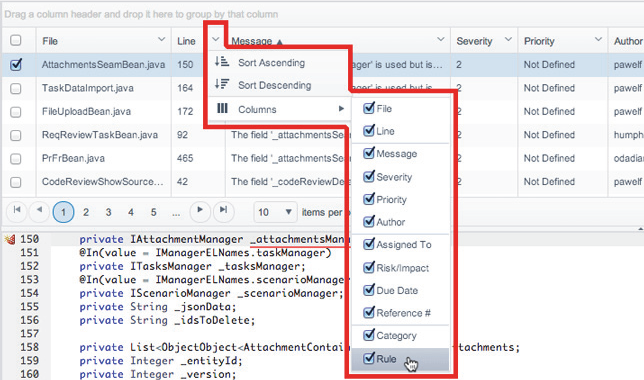Check the TaskDataImport.java row checkbox

16,88
